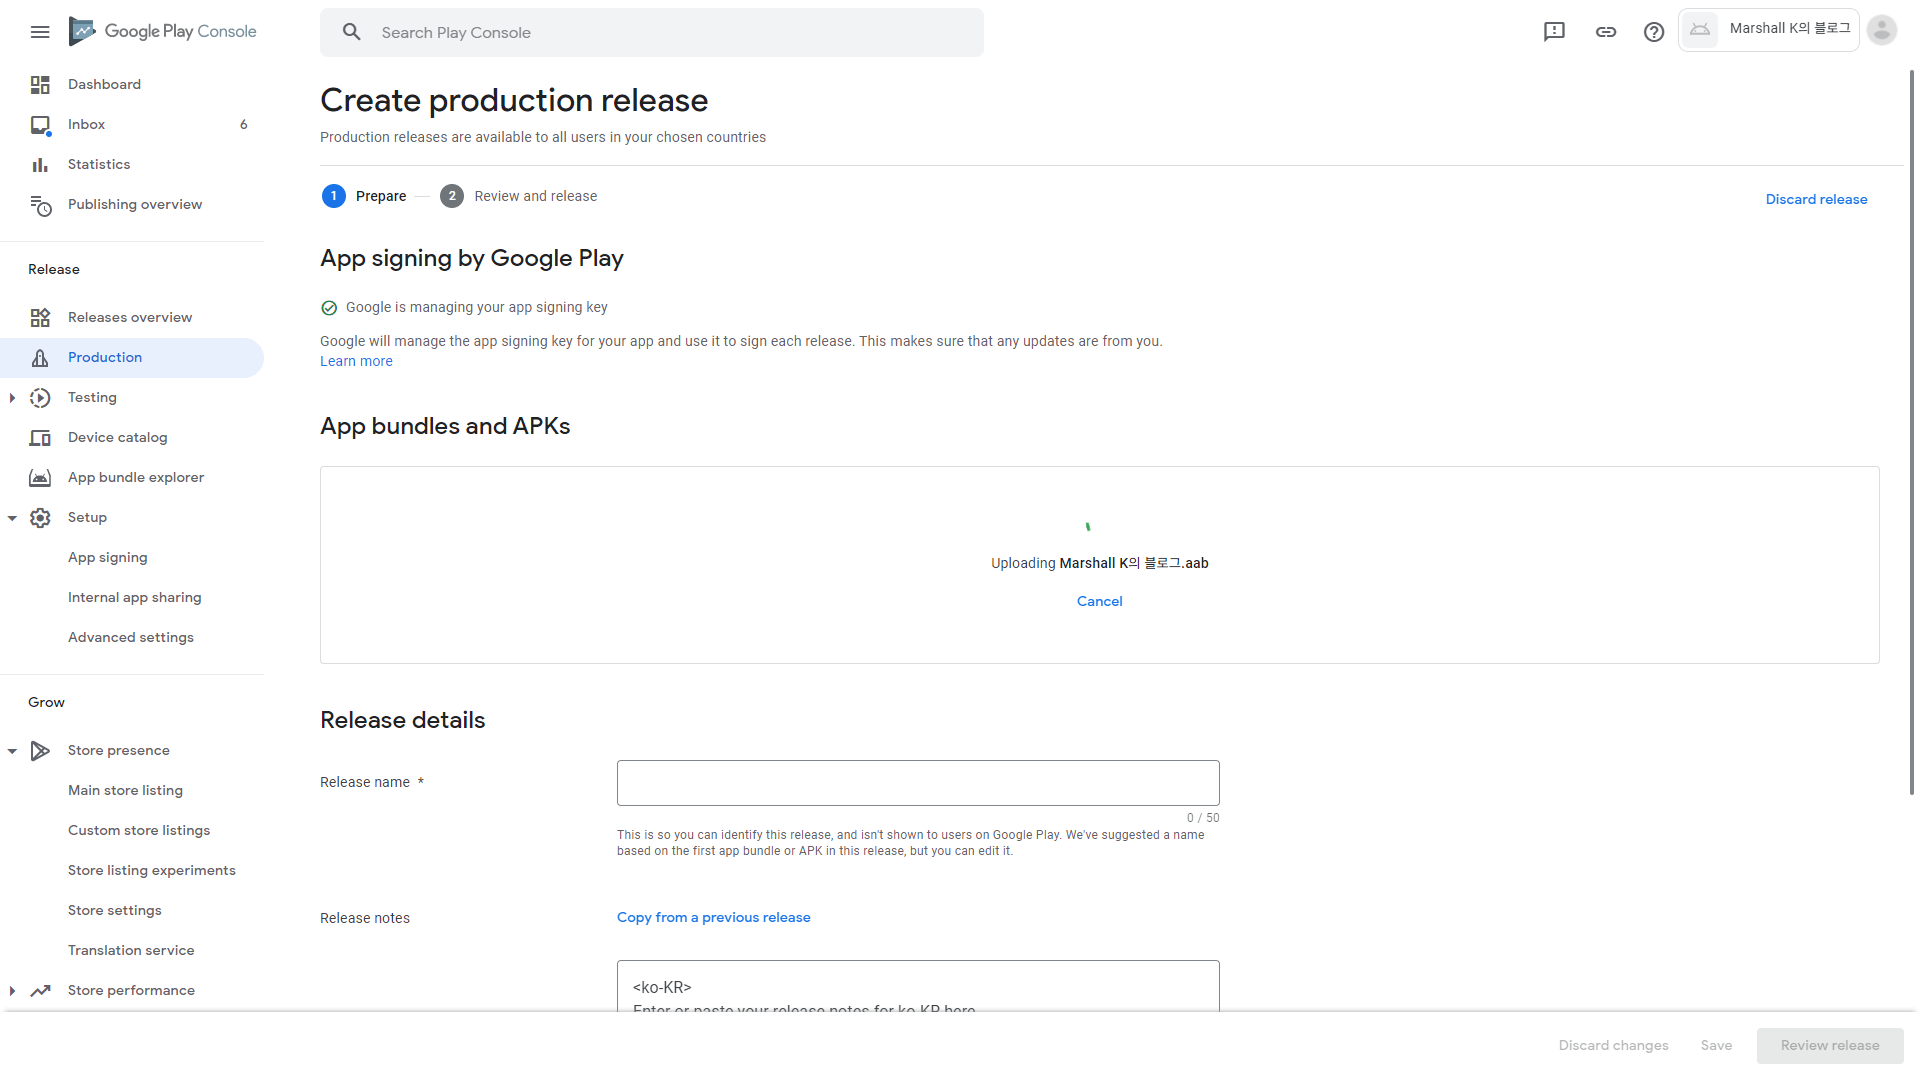Image resolution: width=1920 pixels, height=1080 pixels.
Task: Click the Dashboard sidebar icon
Action: [x=40, y=85]
